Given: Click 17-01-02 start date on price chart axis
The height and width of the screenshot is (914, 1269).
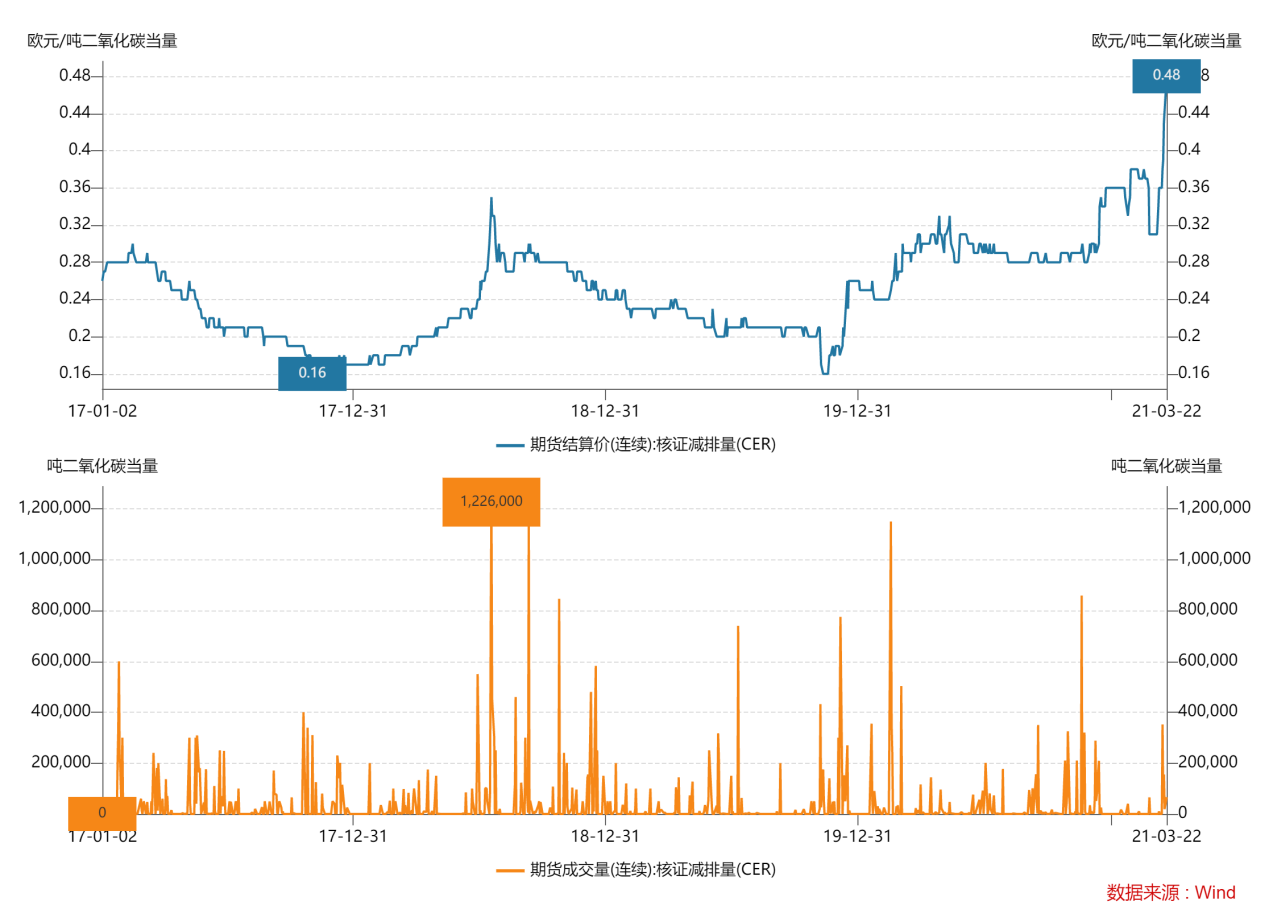Looking at the screenshot, I should click(x=102, y=411).
